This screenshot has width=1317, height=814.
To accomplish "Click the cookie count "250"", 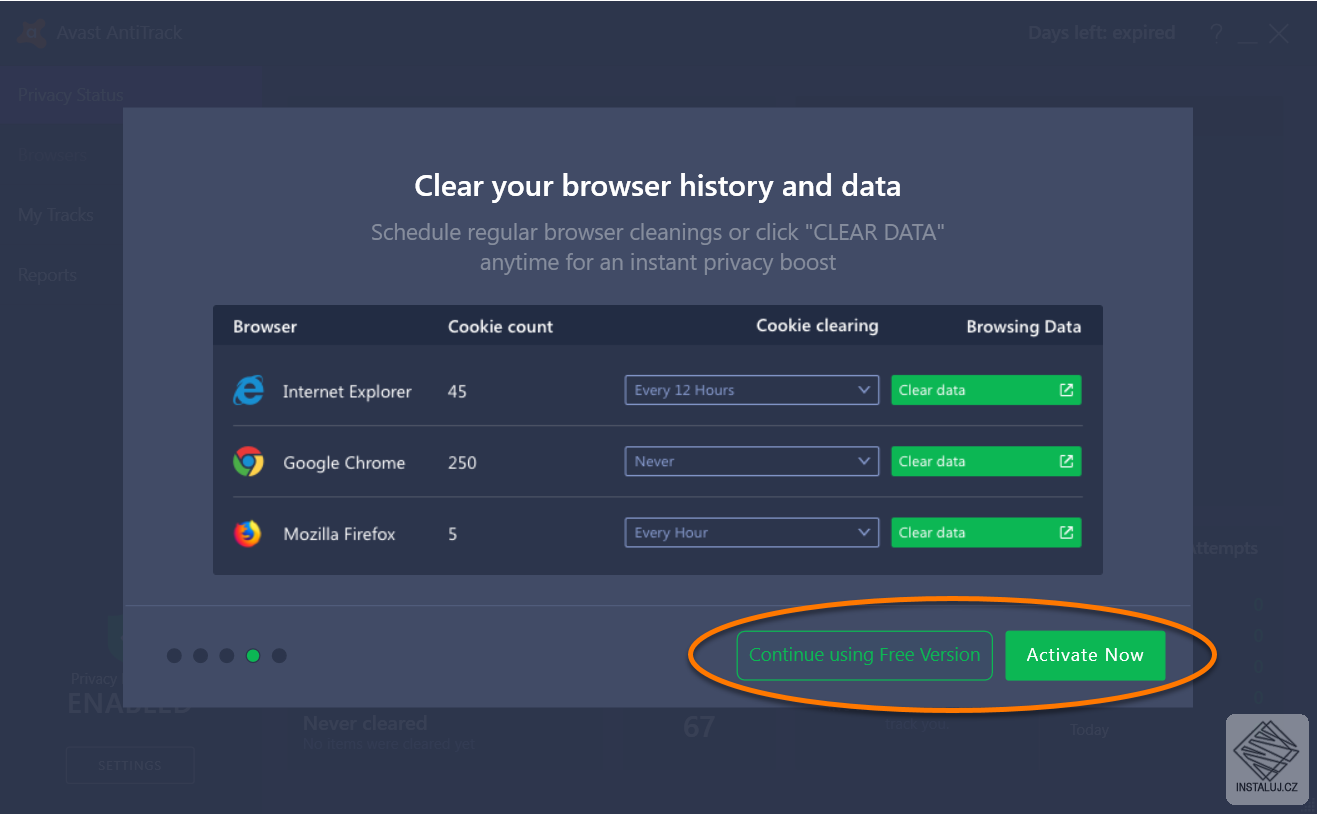I will pyautogui.click(x=462, y=463).
